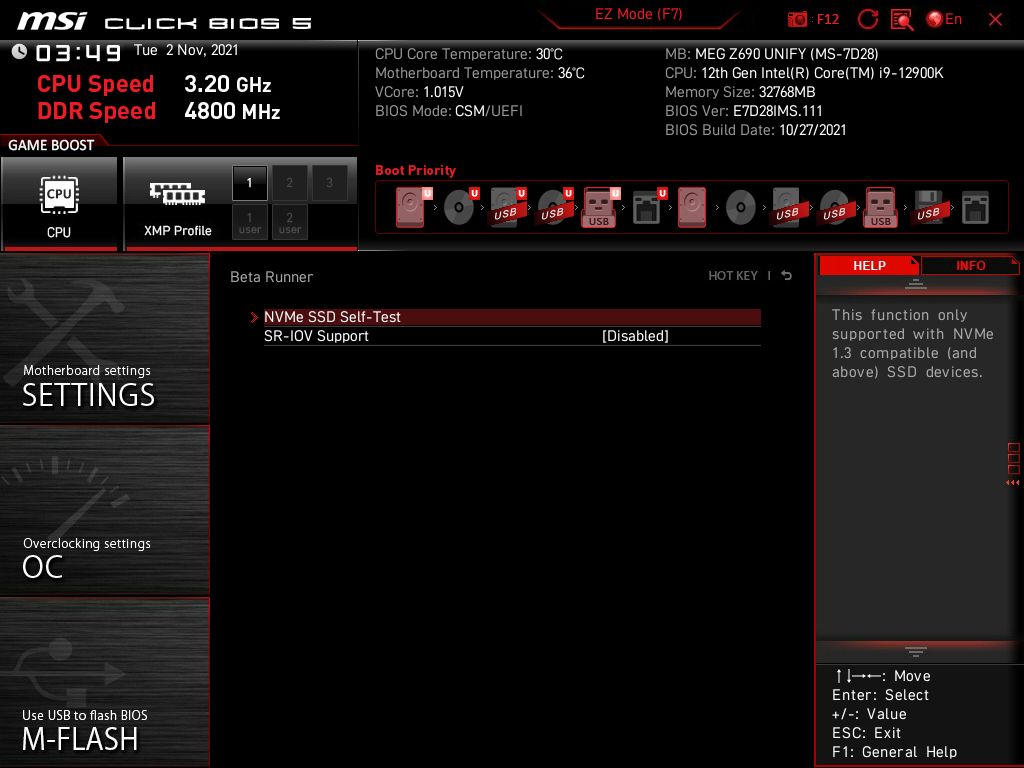The height and width of the screenshot is (768, 1024).
Task: Select the UEFI CD/DVD boot icon
Action: coord(460,207)
